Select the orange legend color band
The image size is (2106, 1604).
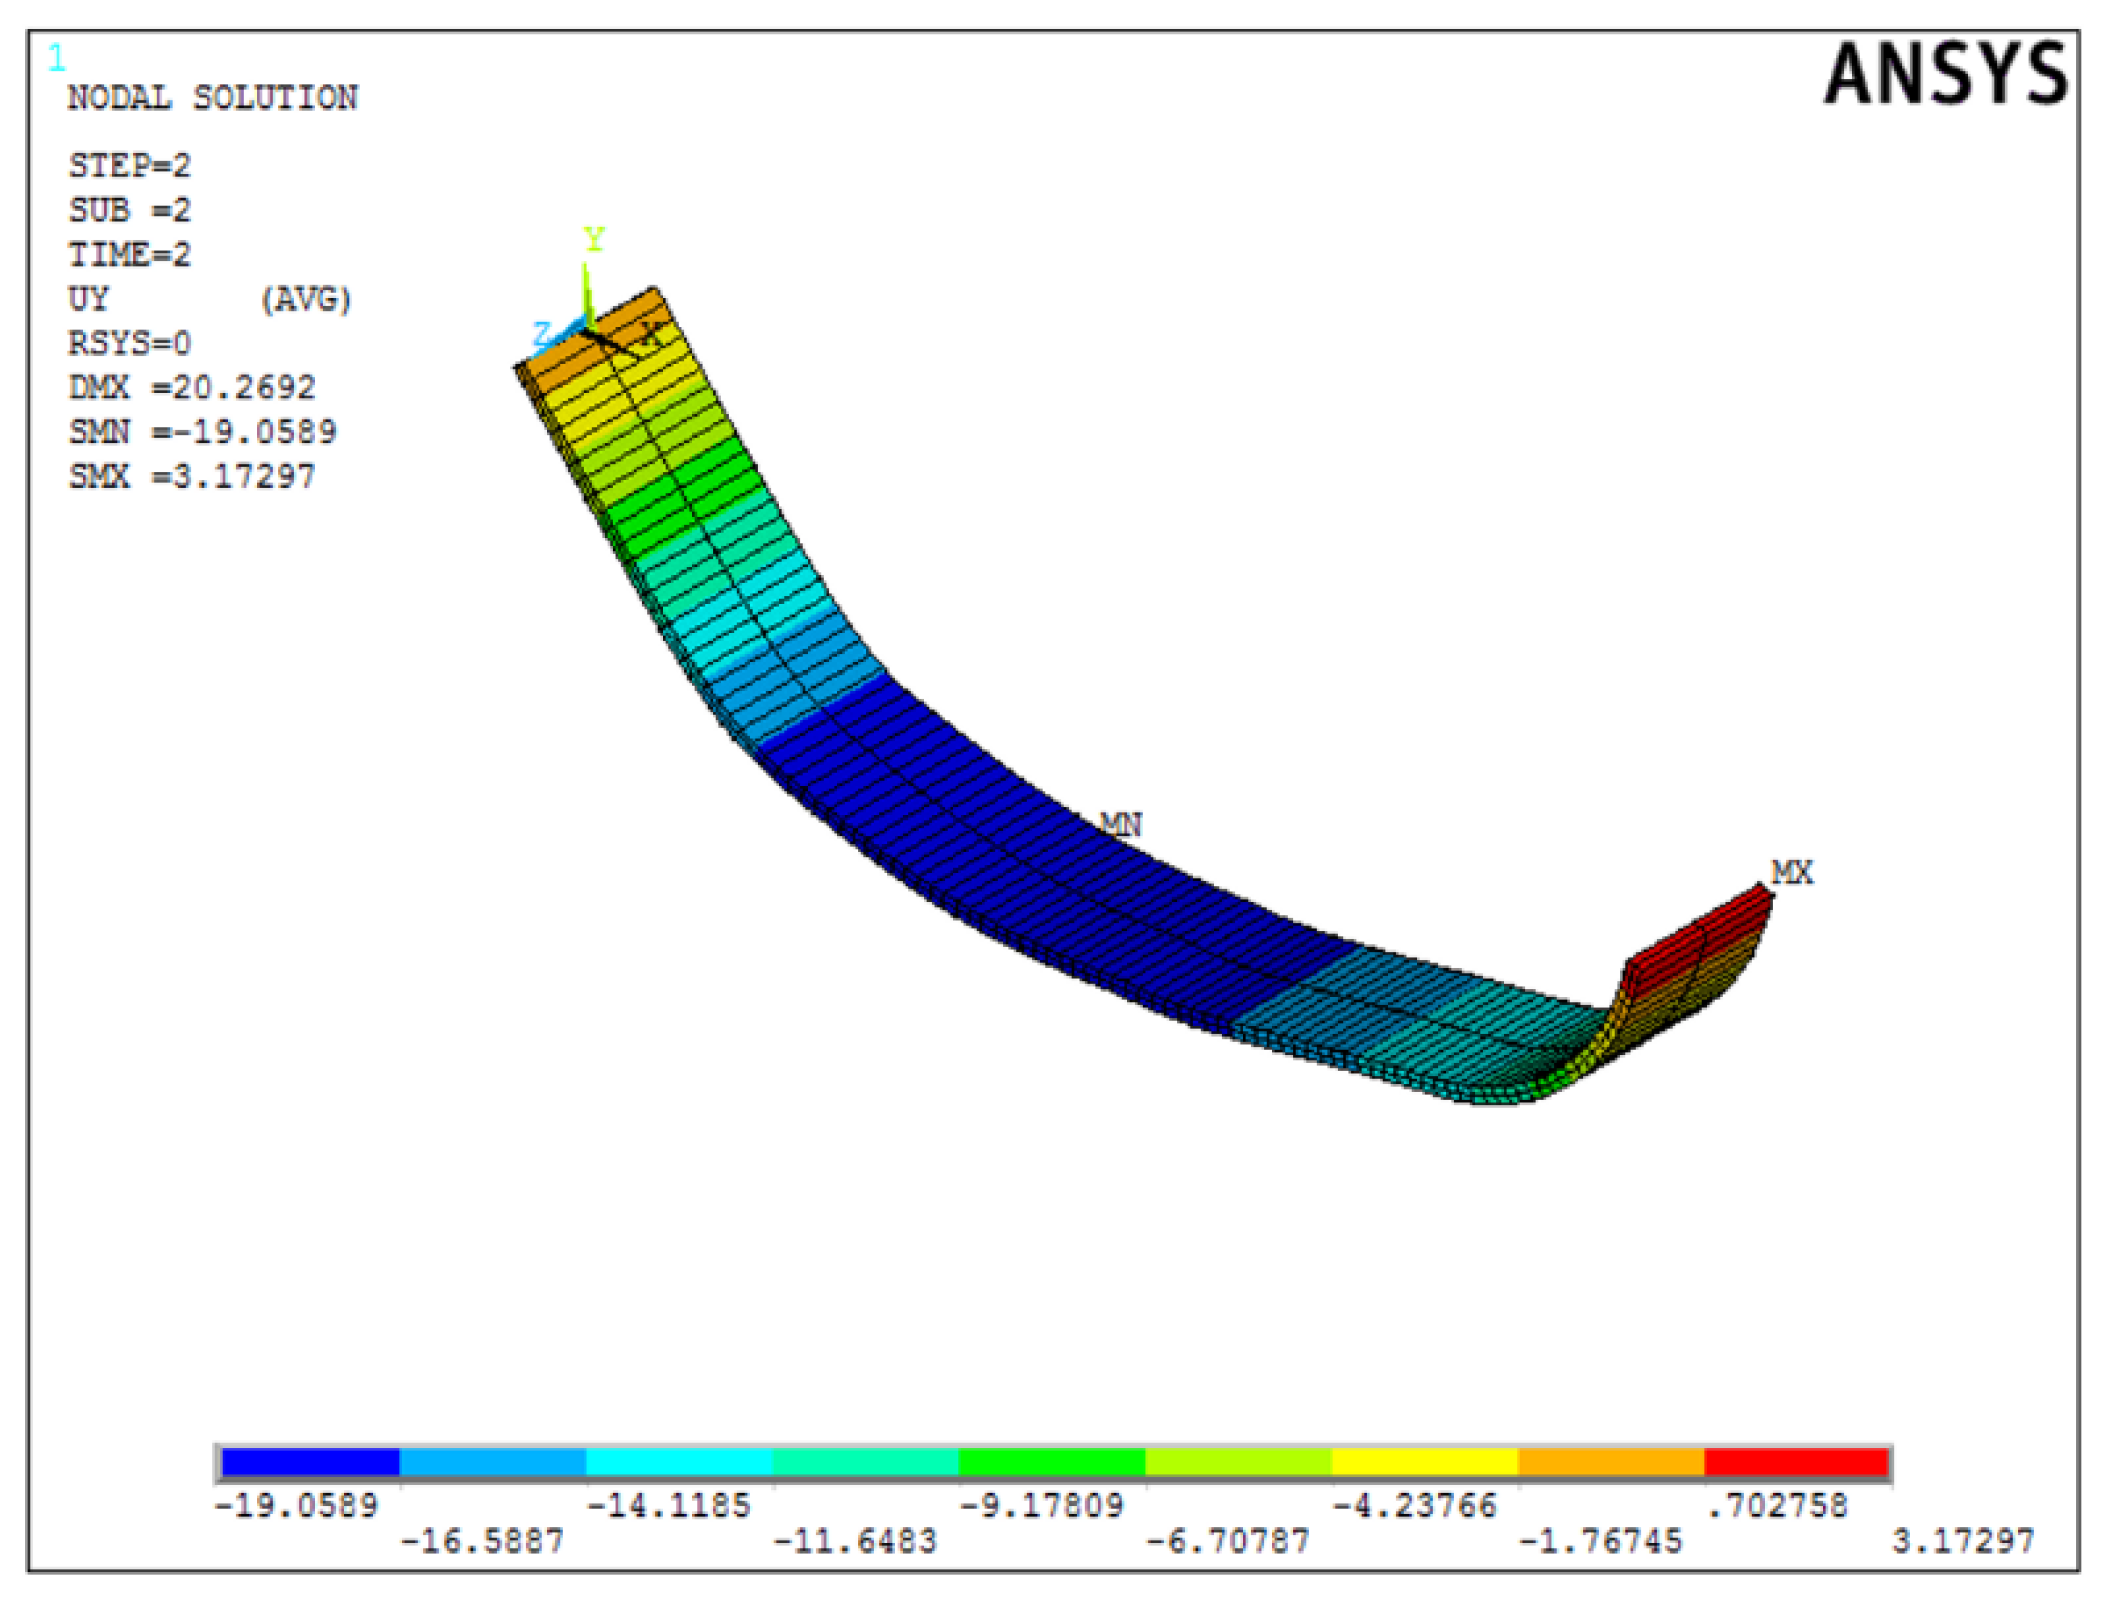[1610, 1462]
